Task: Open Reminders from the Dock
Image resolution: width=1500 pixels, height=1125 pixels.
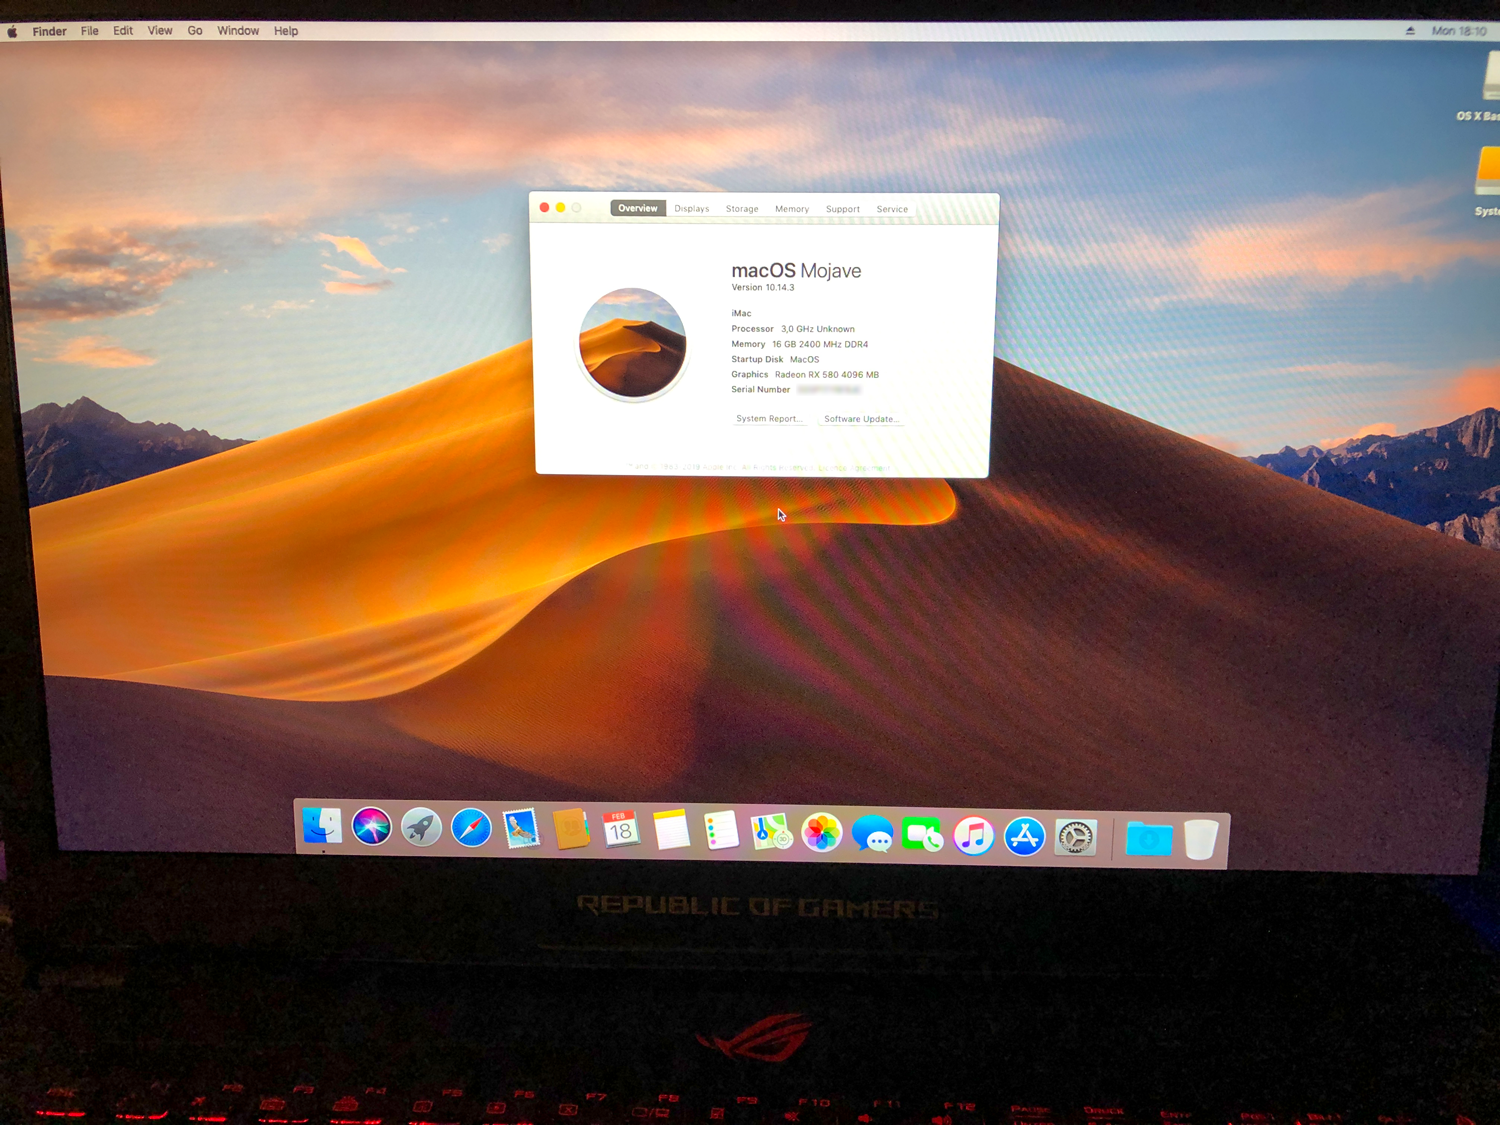Action: (x=721, y=831)
